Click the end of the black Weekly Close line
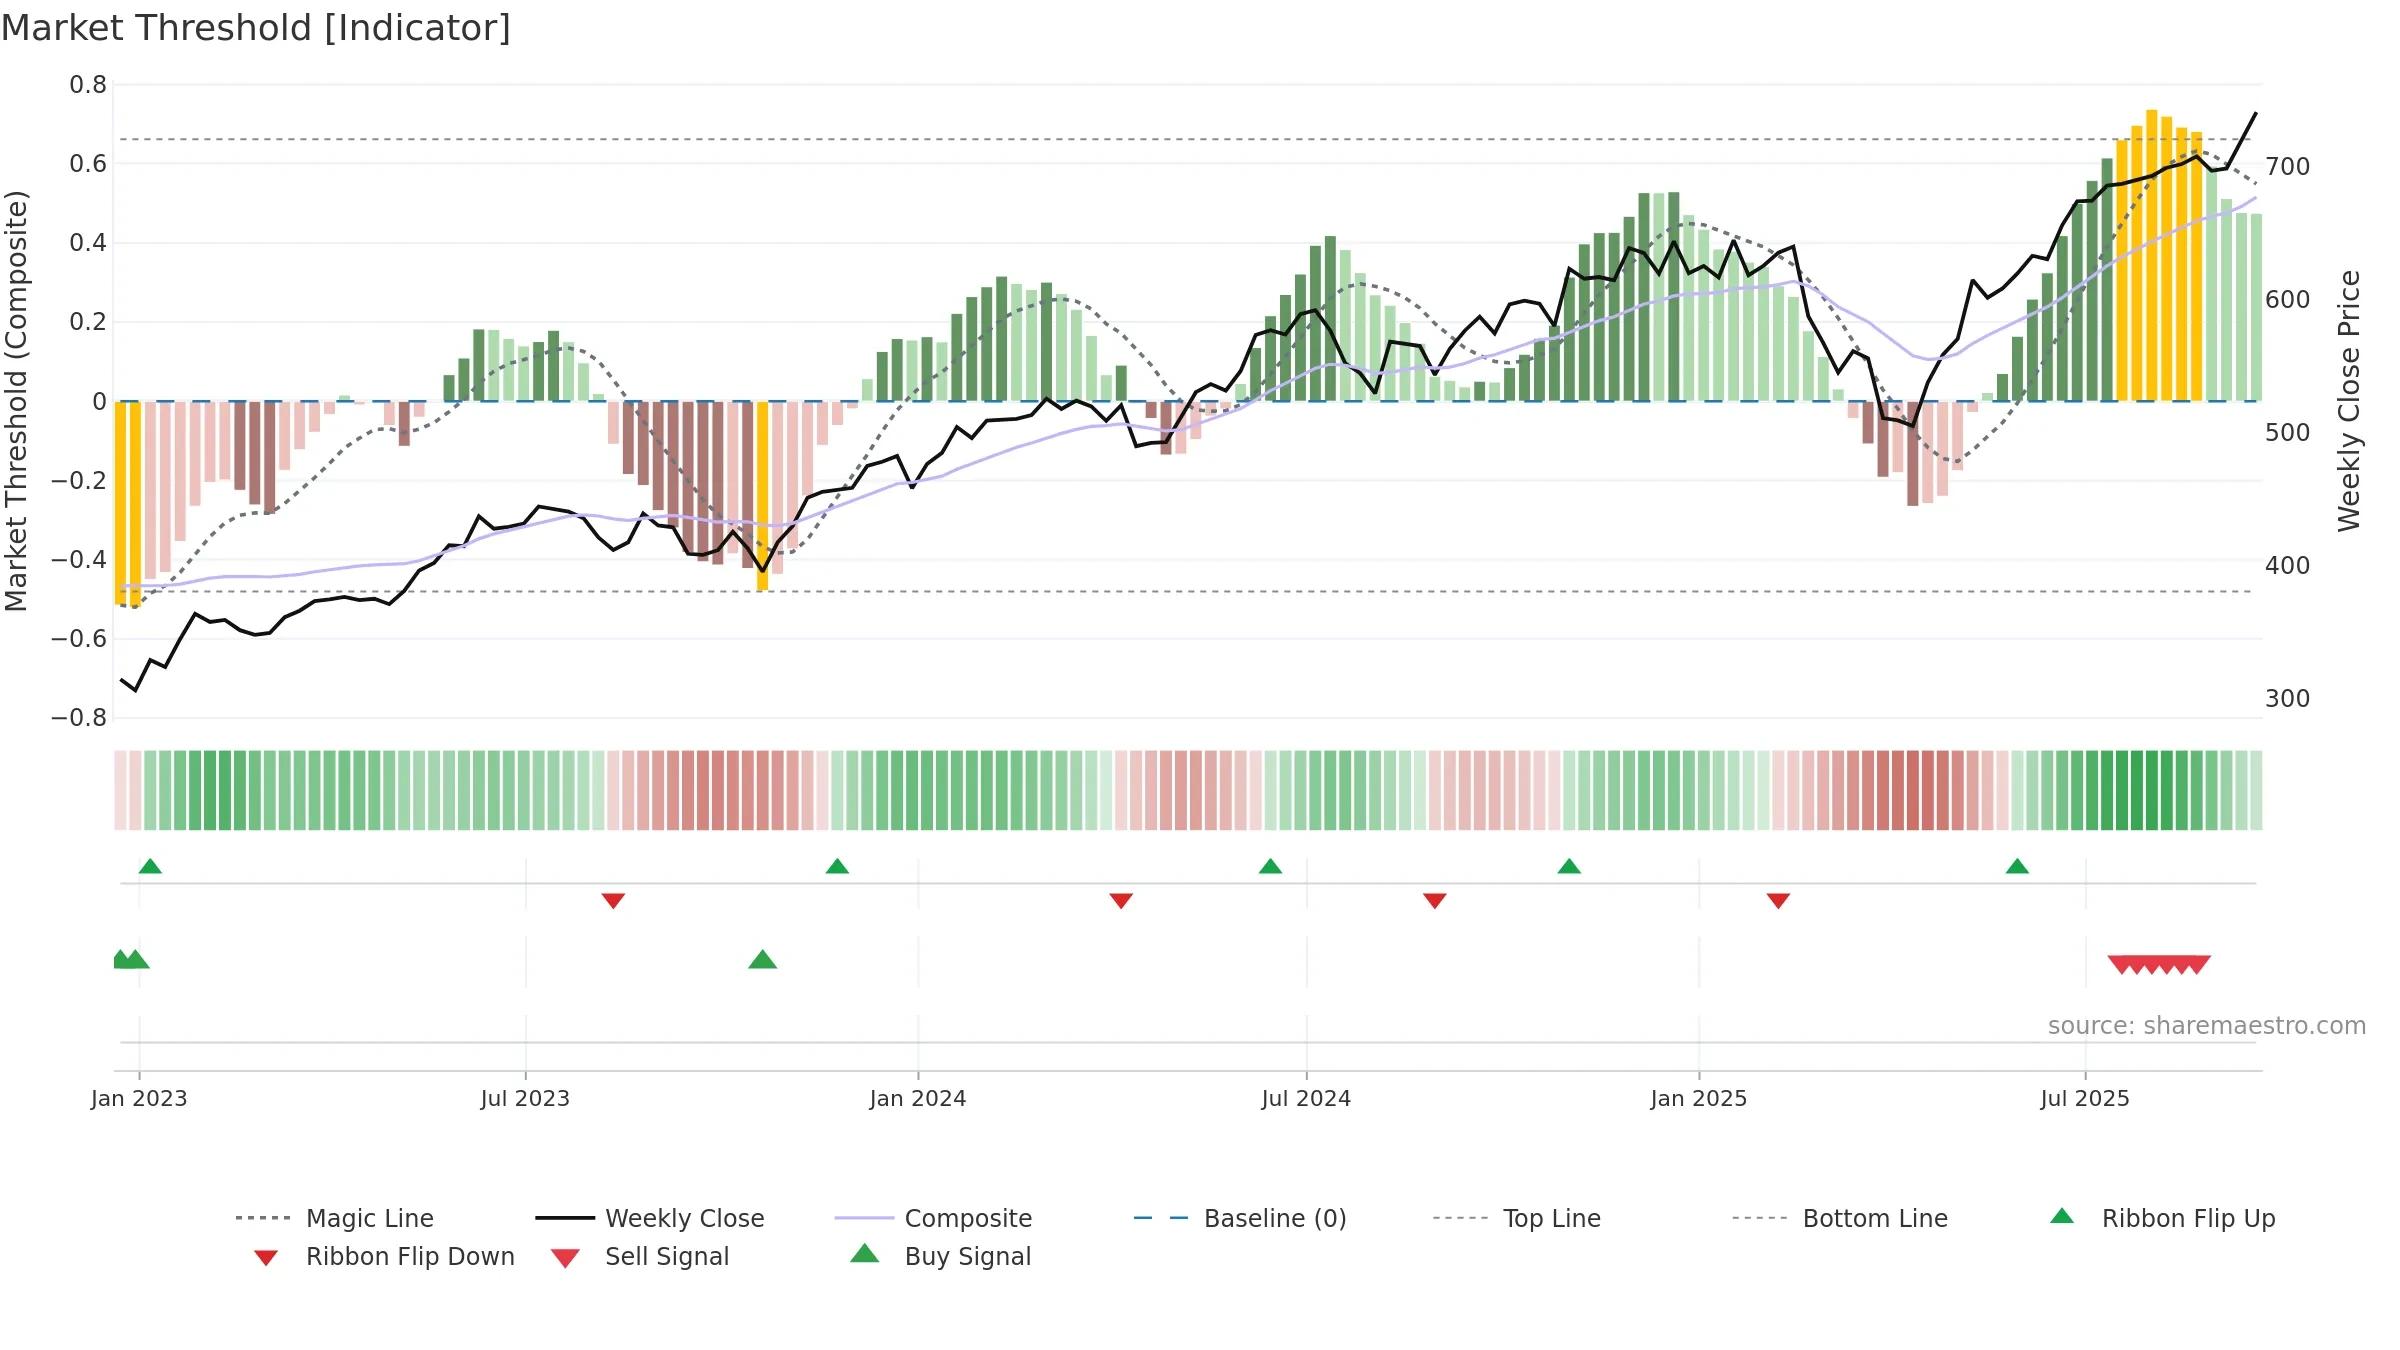2400x1350 pixels. pos(2256,114)
